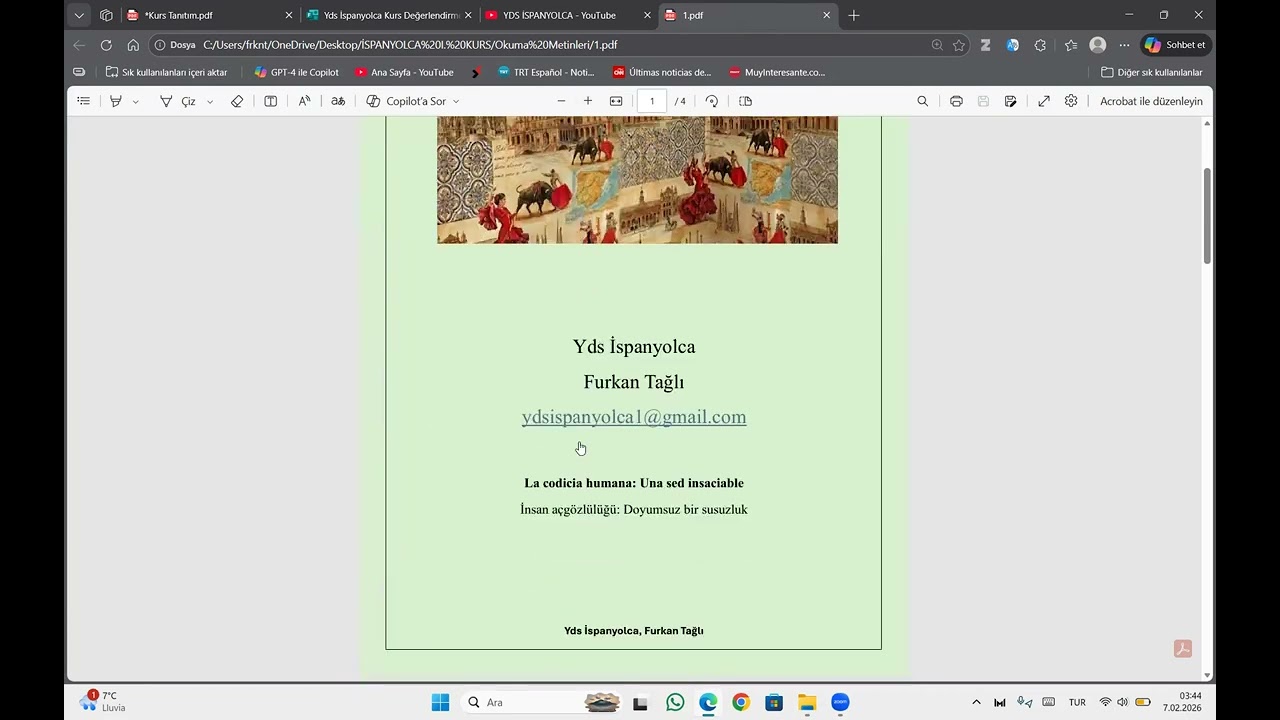Switch to the Kurs Tanıtım.pdf tab
Viewport: 1280px width, 720px height.
[x=210, y=15]
